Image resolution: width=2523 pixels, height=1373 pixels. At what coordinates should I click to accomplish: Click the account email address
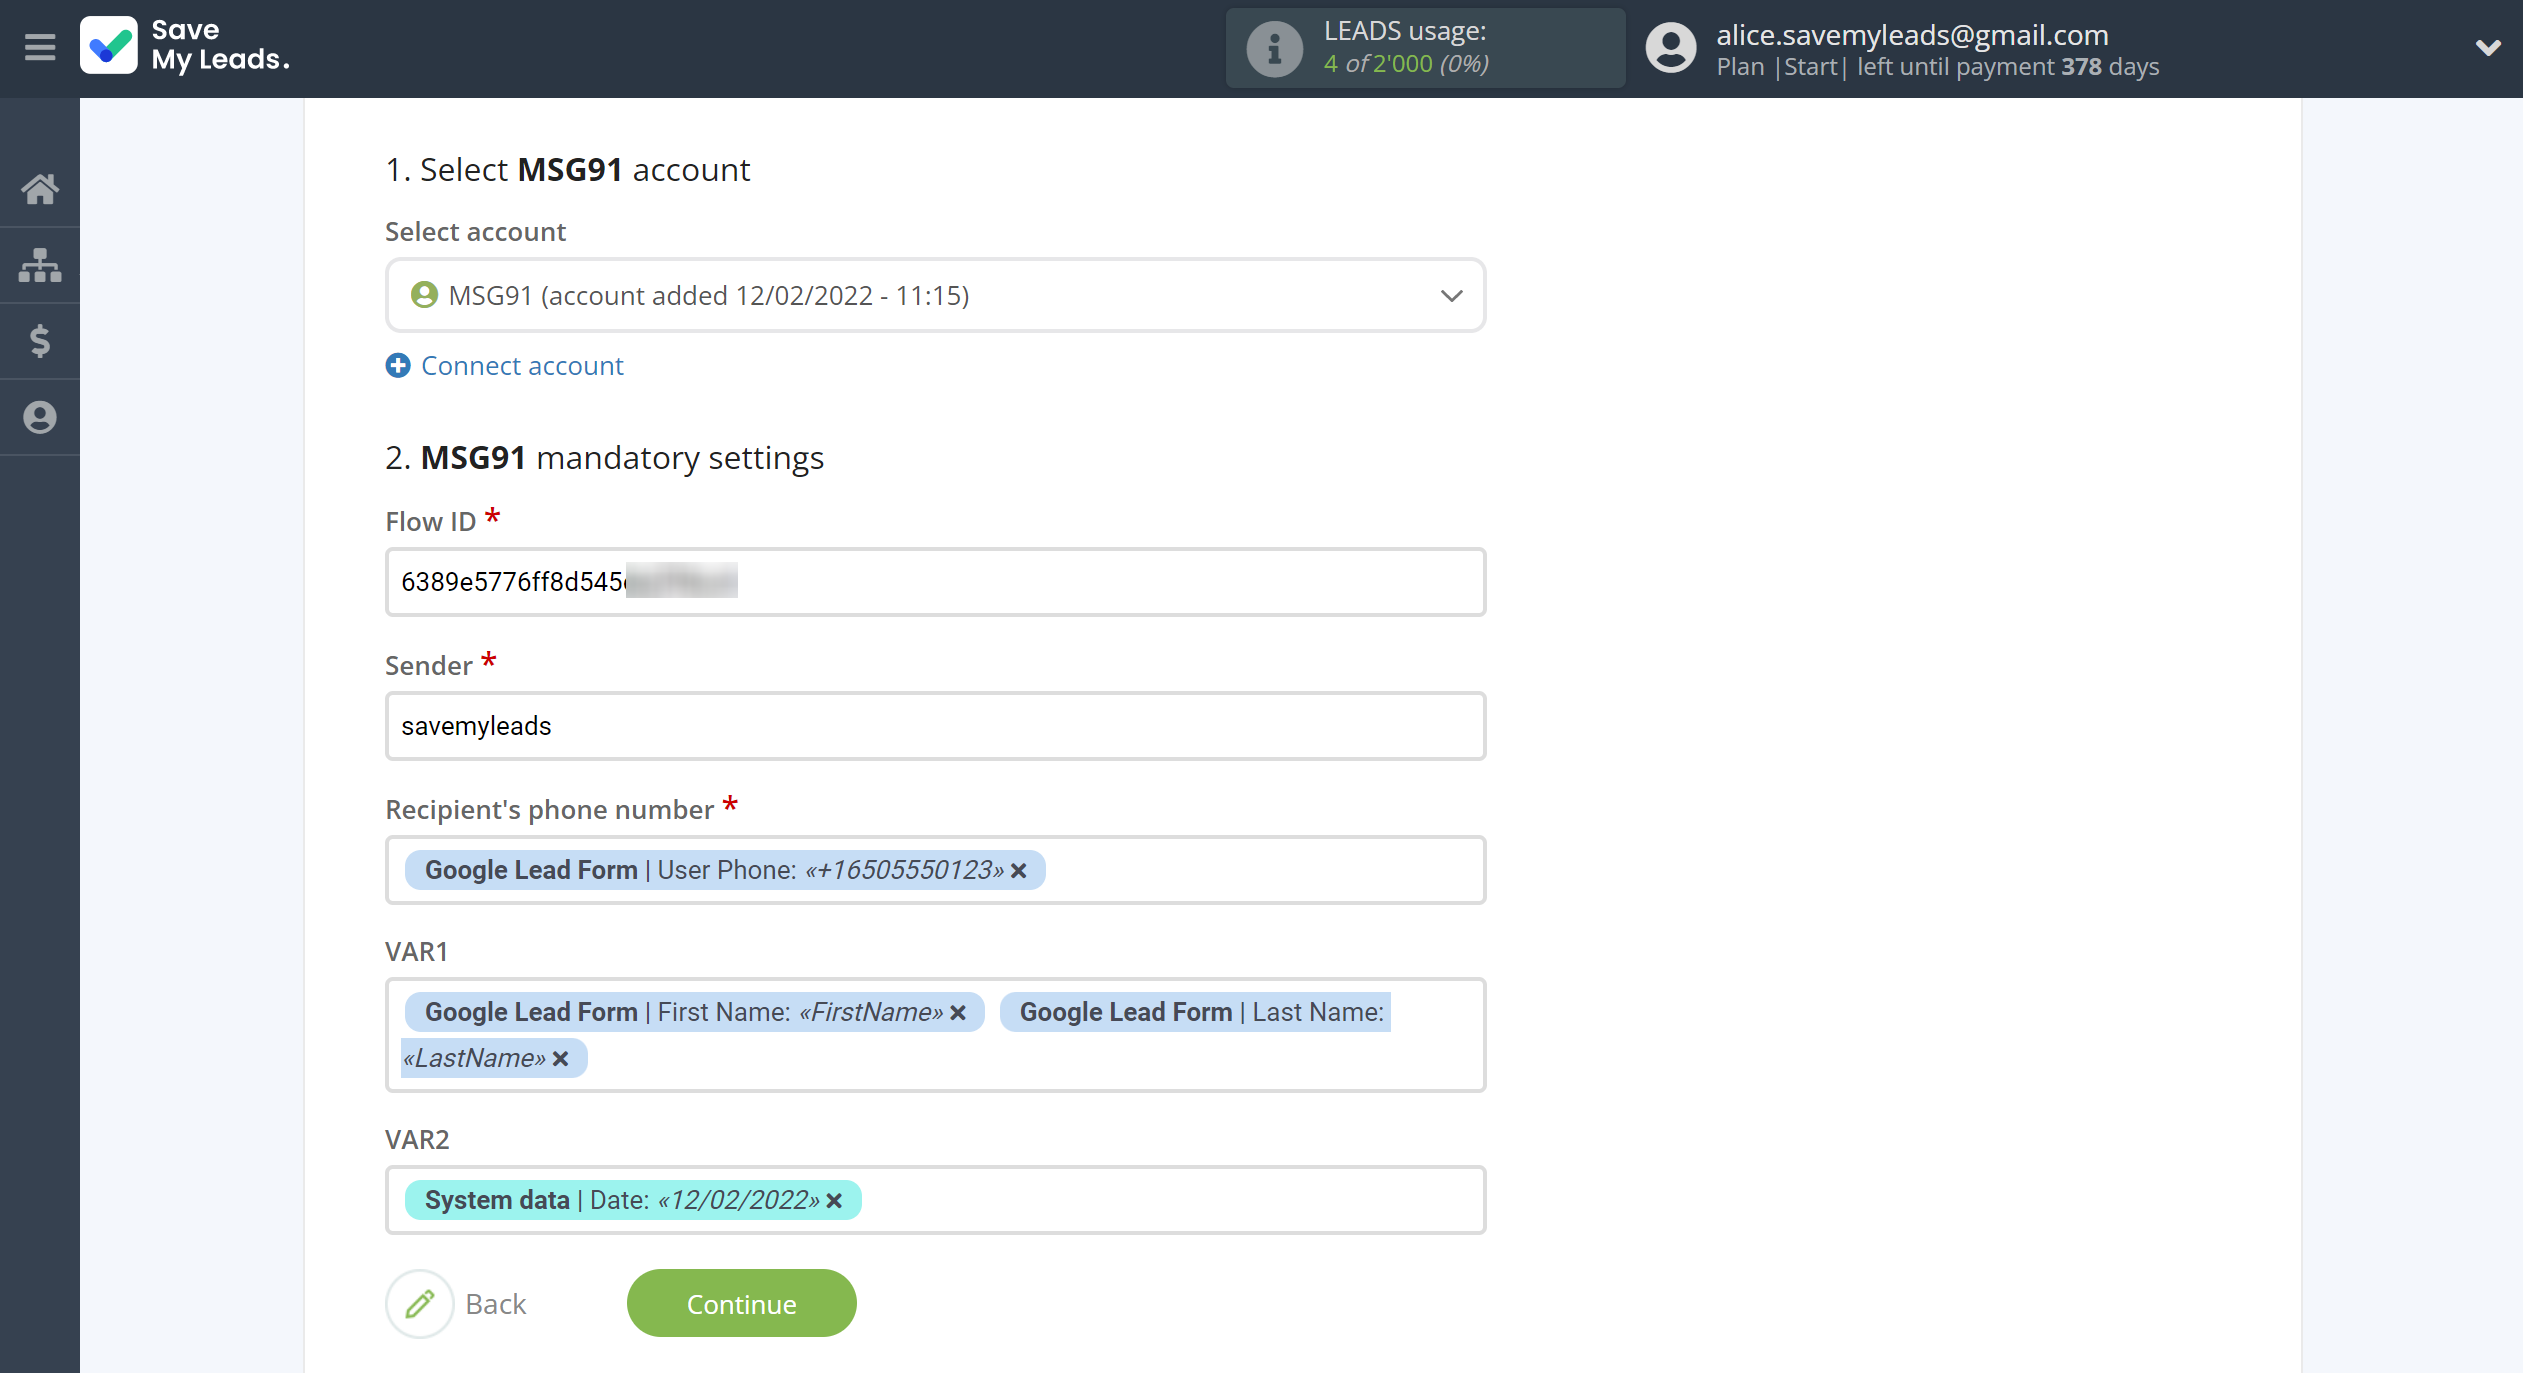click(1912, 34)
